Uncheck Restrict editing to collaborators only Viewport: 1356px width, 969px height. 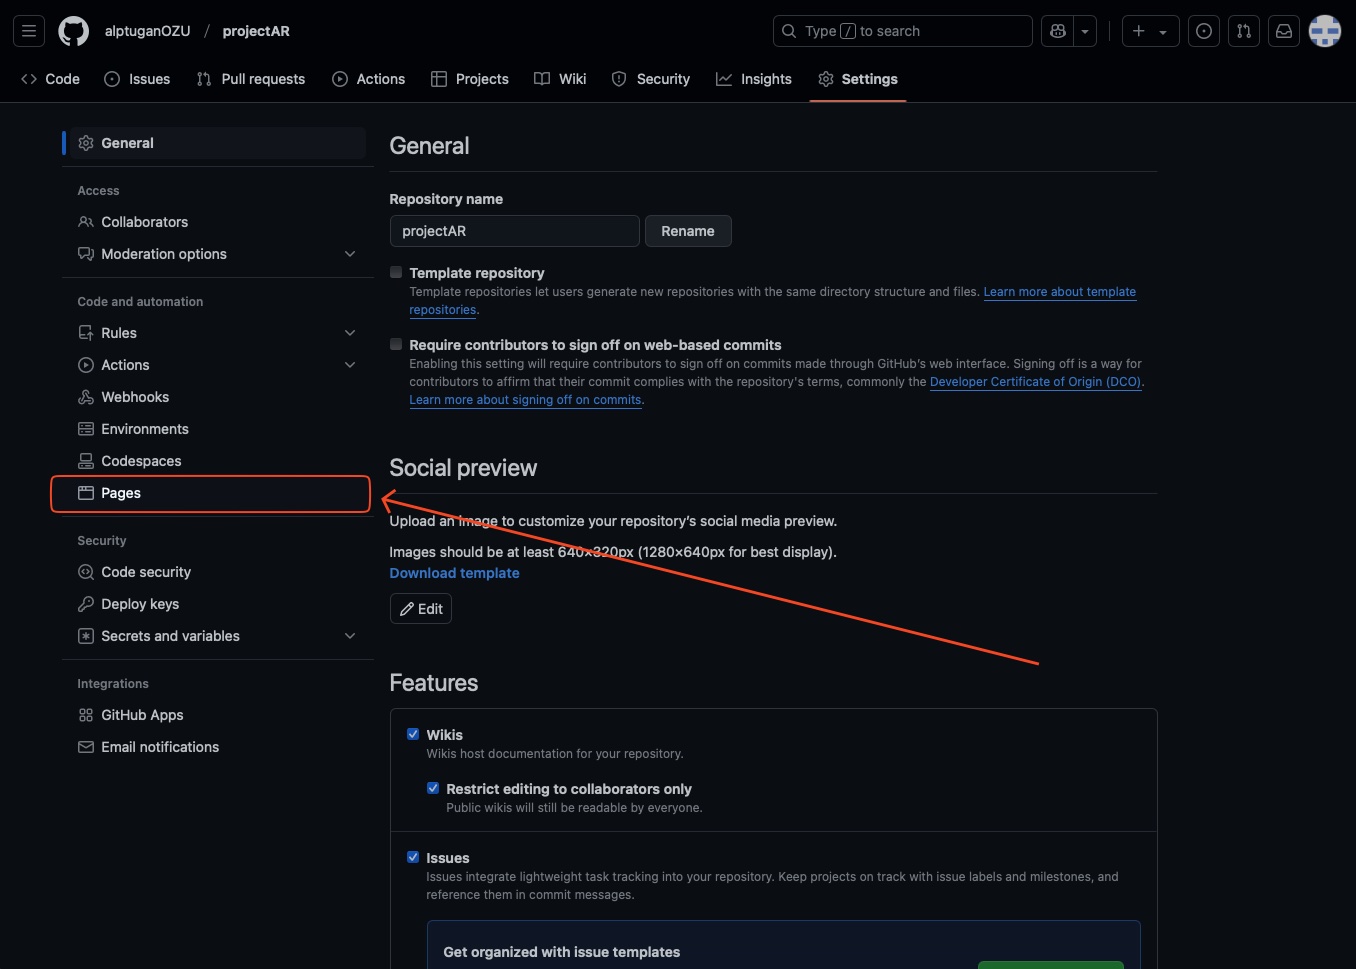point(433,788)
